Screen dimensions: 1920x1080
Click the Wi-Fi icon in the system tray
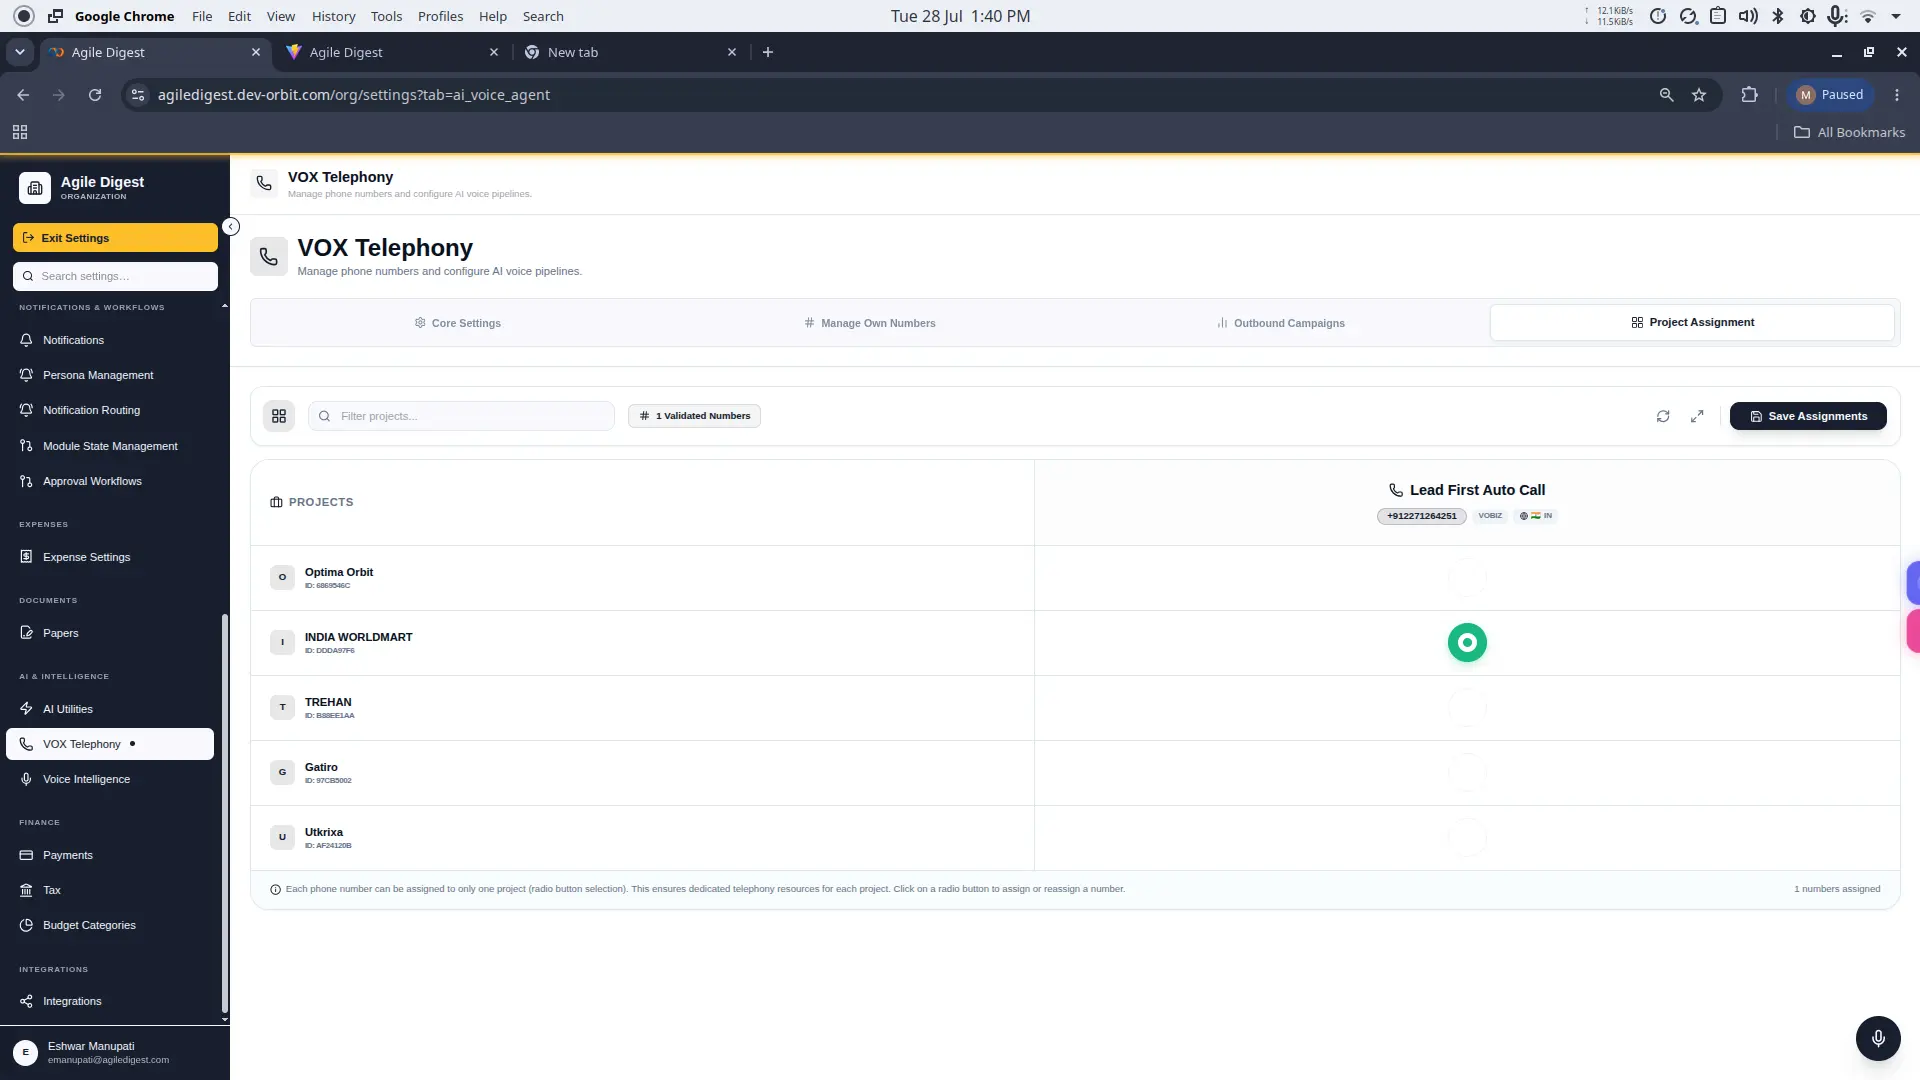(1867, 16)
